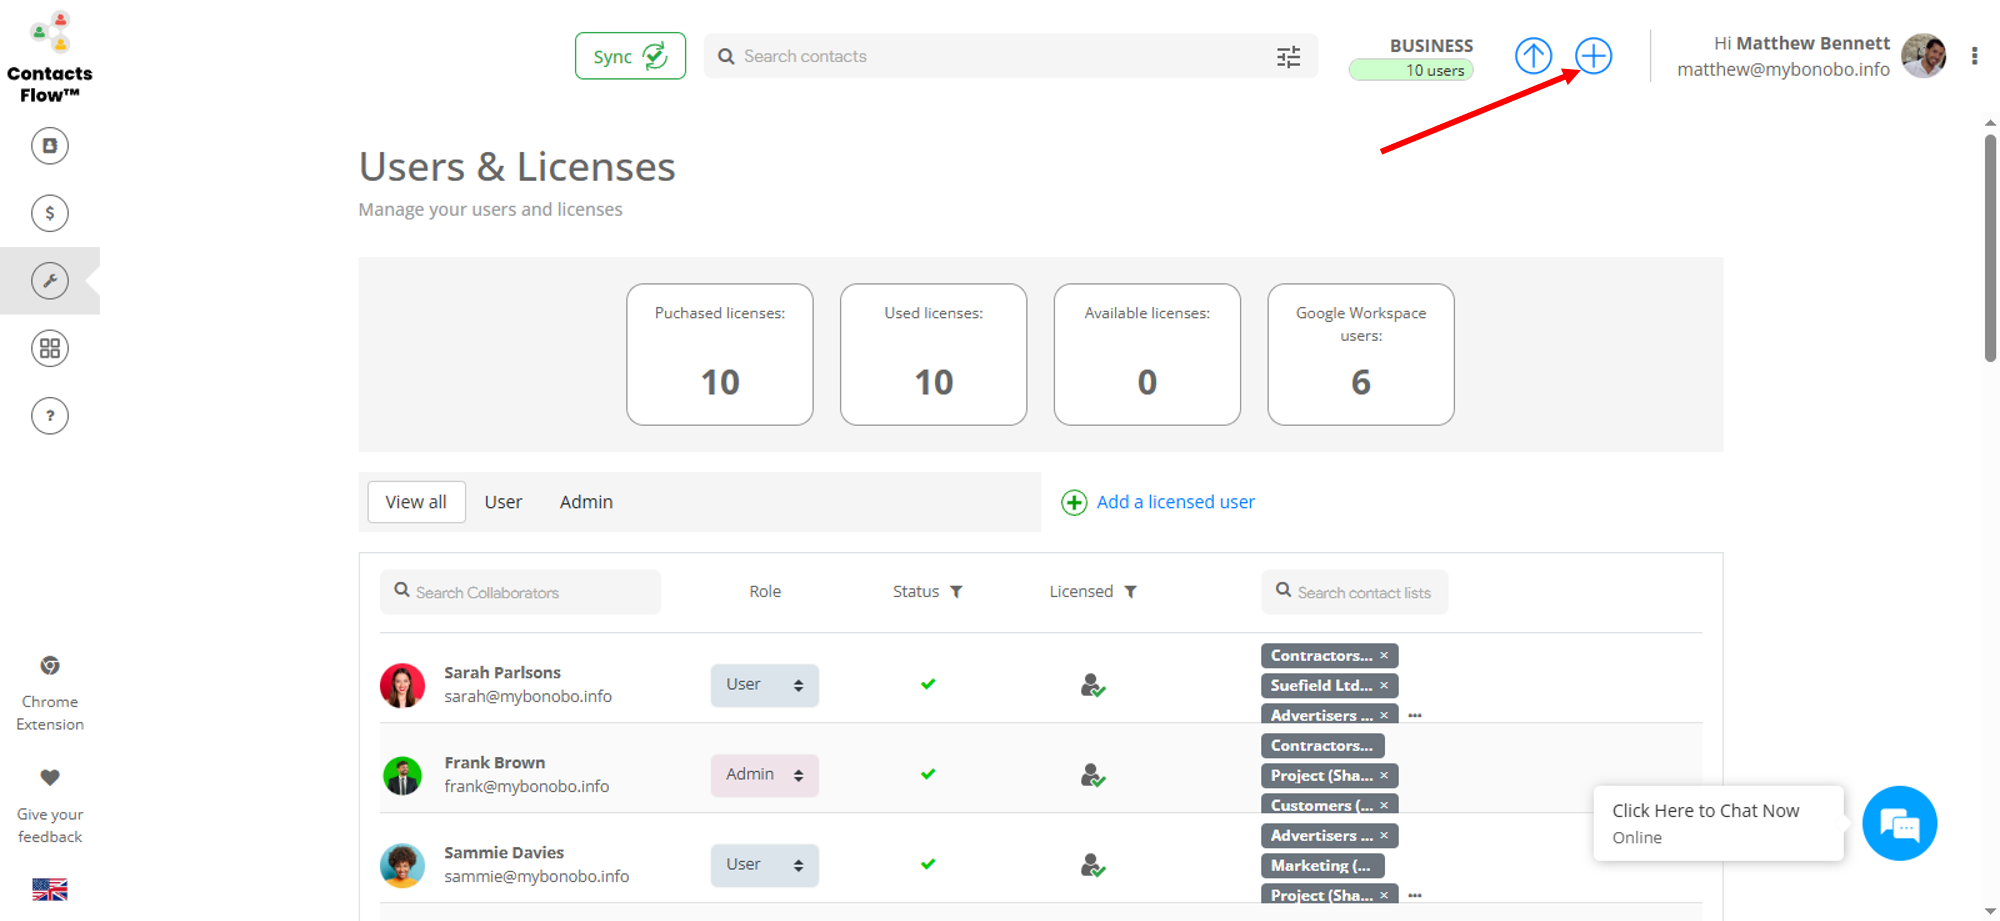
Task: Click the page's vertical scrollbar
Action: point(1990,250)
